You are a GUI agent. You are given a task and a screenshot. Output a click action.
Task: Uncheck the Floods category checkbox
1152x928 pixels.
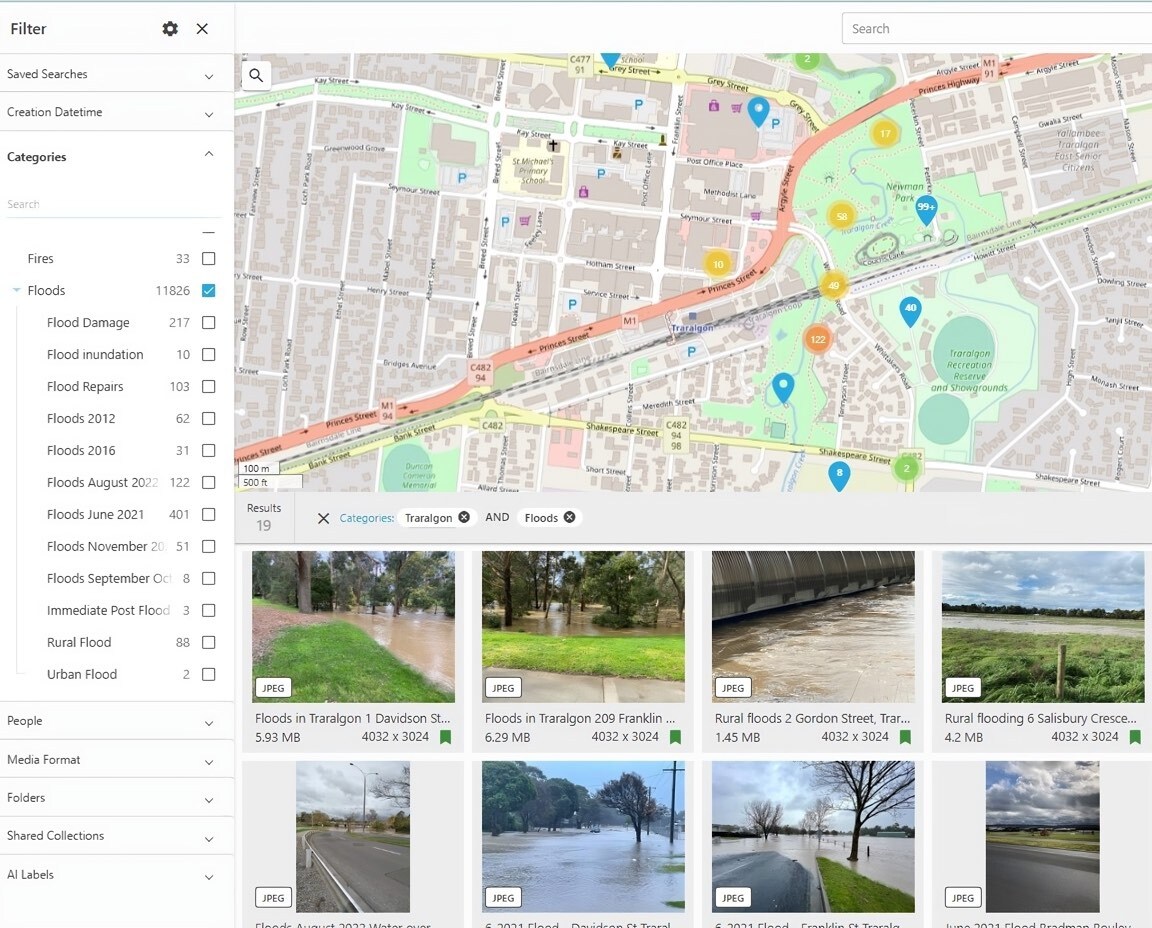(x=208, y=291)
